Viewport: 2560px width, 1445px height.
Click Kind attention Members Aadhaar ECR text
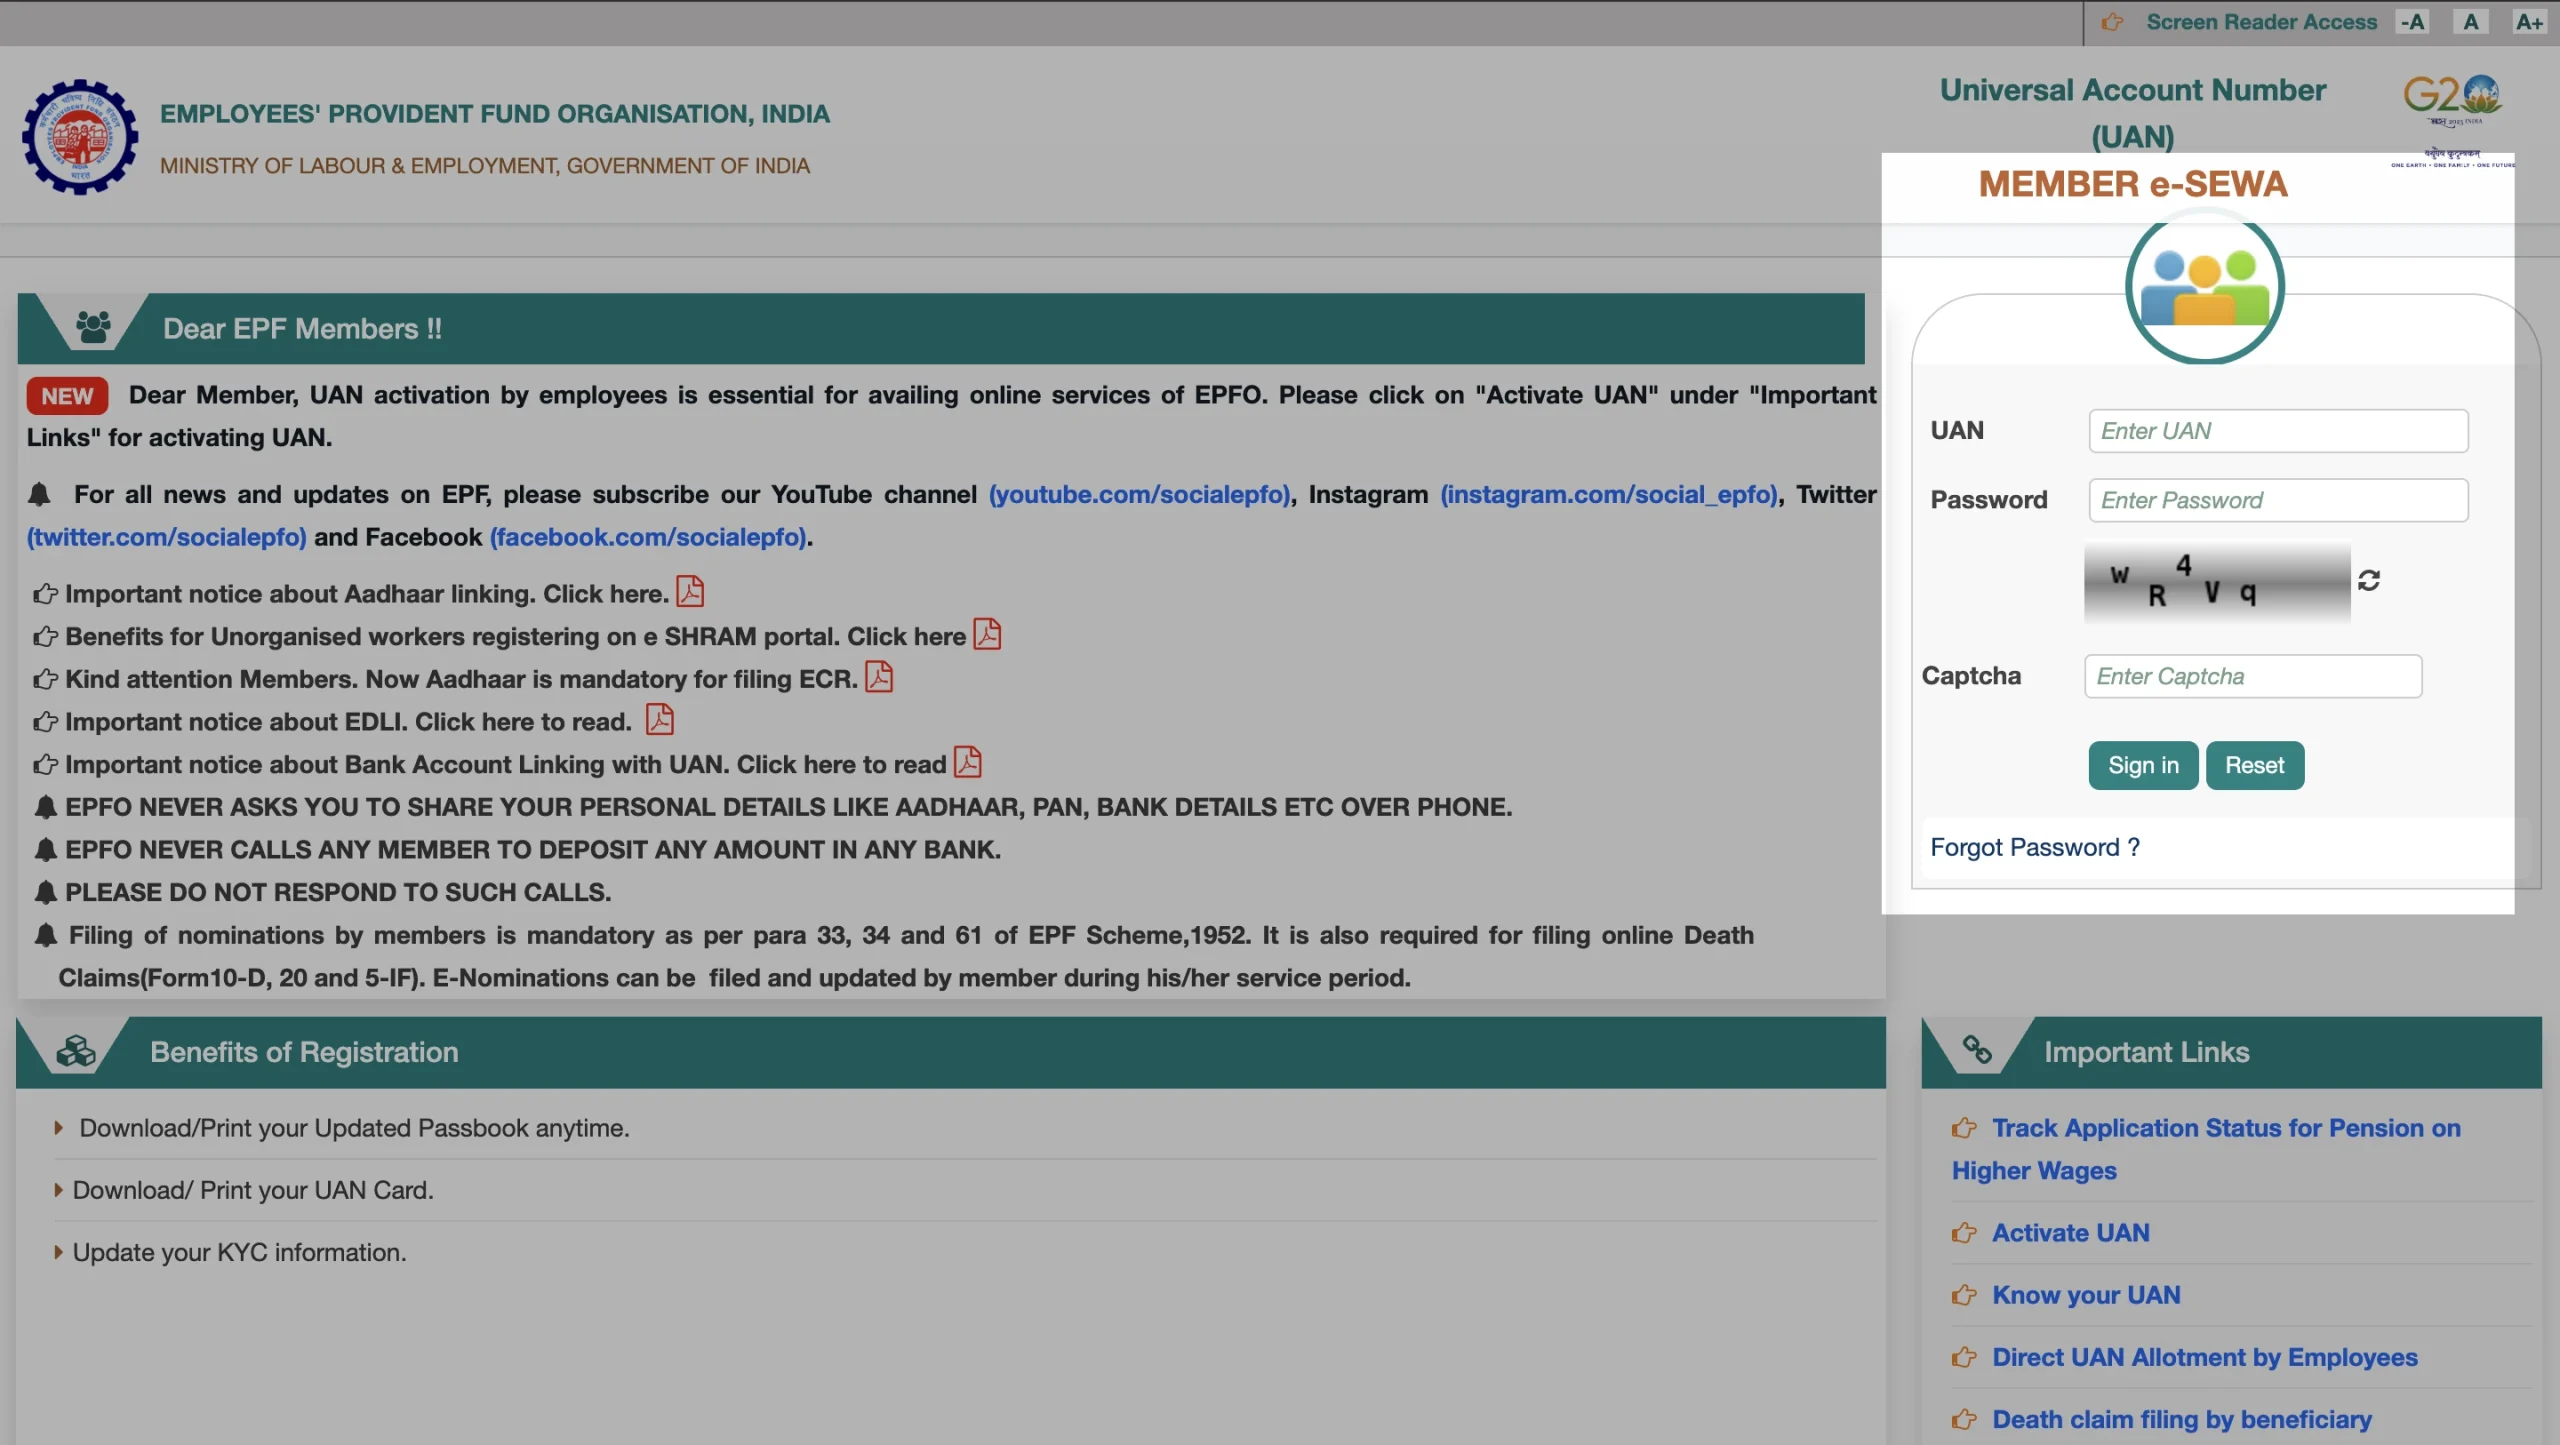point(462,679)
